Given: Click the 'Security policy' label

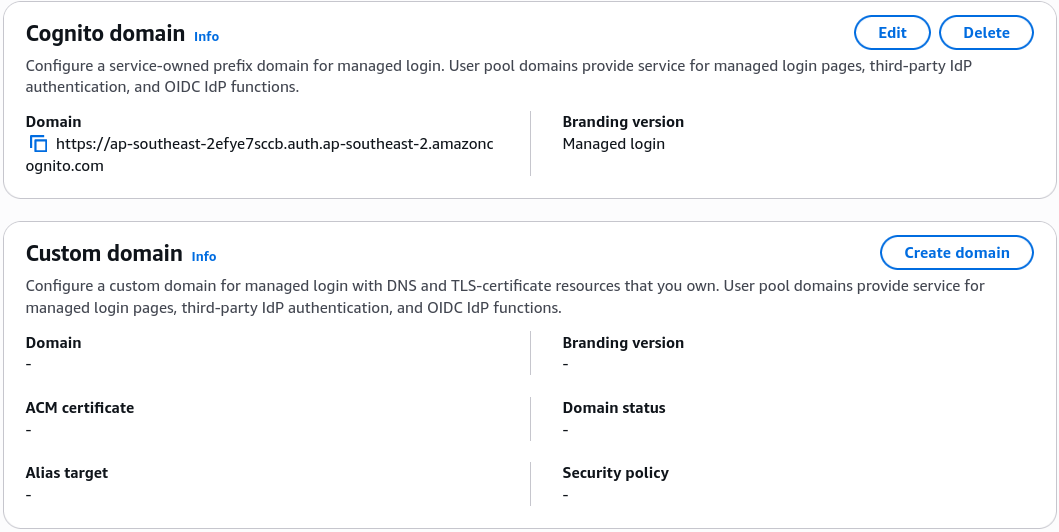Looking at the screenshot, I should point(615,473).
